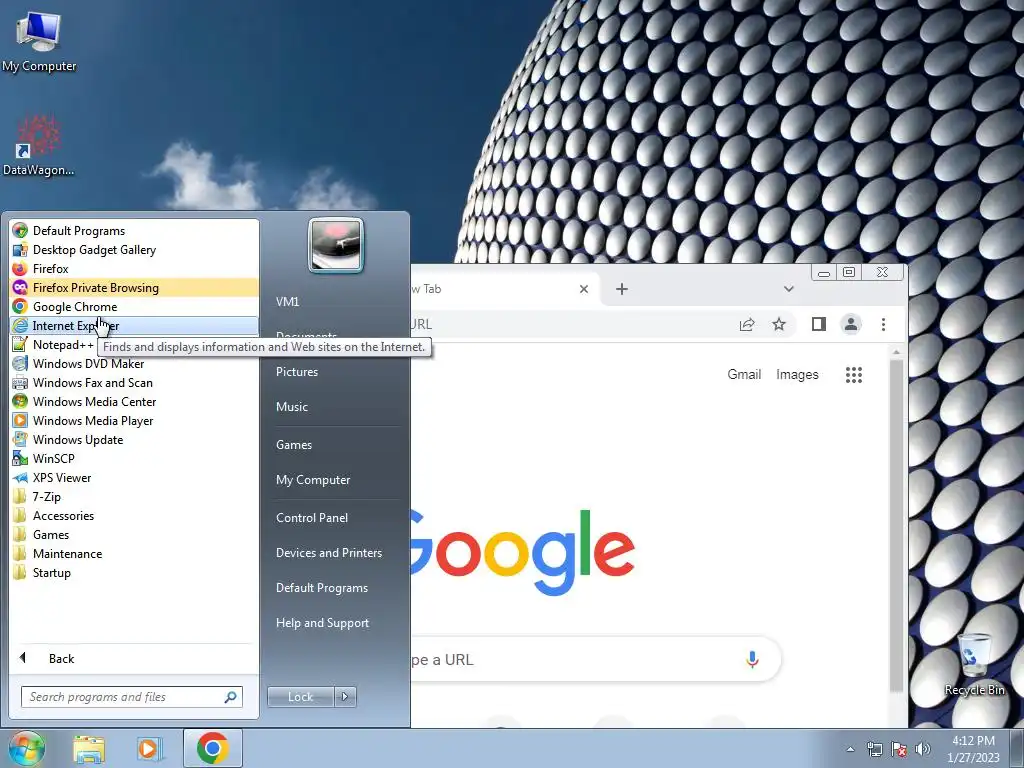Open the Chrome profile avatar
Viewport: 1024px width, 768px height.
click(x=851, y=324)
